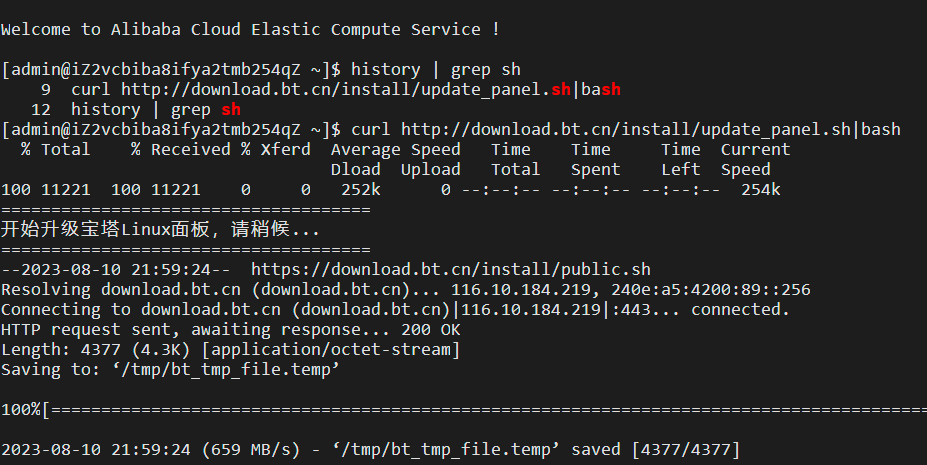Click the update_panel.sh URL in history line 9

[x=346, y=90]
